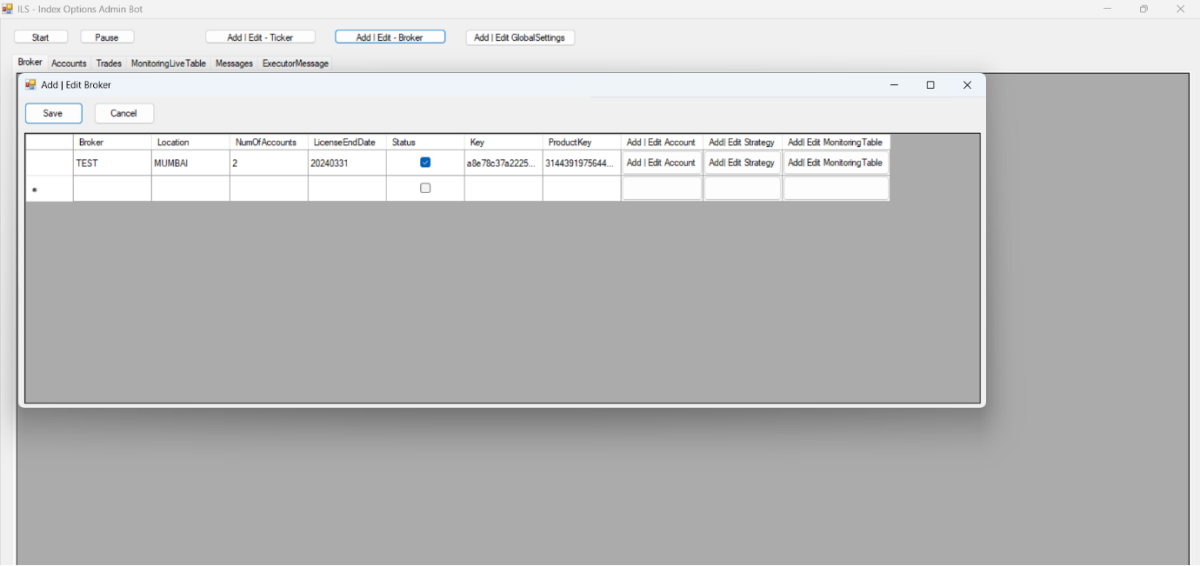This screenshot has width=1200, height=566.
Task: Click the Add | Edit Account column header
Action: pos(661,142)
